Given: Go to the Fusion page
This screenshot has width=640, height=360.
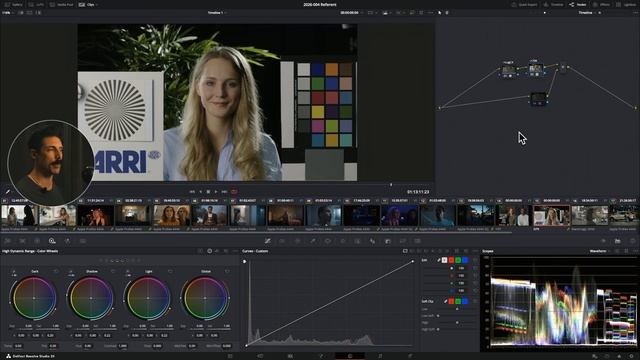Looking at the screenshot, I should pyautogui.click(x=320, y=356).
